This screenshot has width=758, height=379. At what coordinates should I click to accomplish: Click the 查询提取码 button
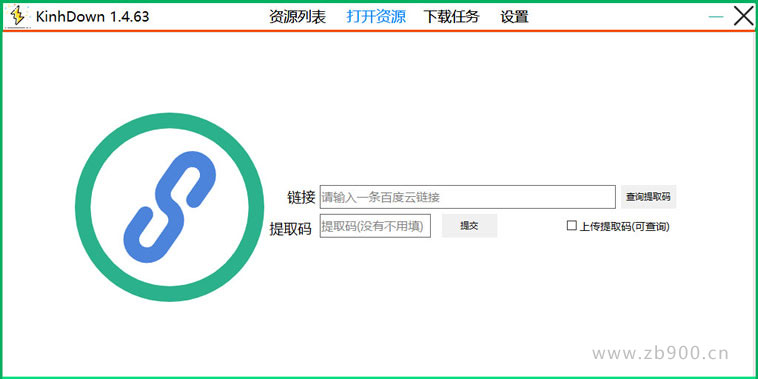tap(648, 197)
